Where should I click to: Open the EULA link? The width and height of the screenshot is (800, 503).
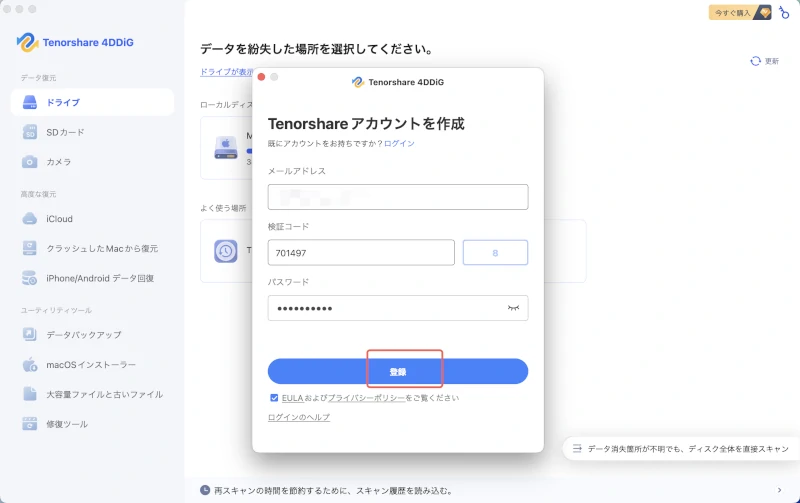(292, 398)
